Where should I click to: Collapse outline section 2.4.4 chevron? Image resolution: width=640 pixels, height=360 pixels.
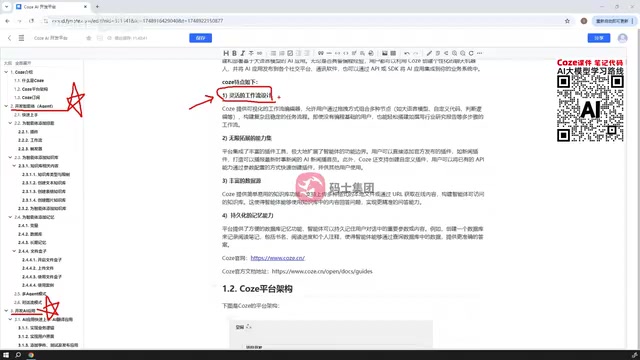pyautogui.click(x=14, y=251)
